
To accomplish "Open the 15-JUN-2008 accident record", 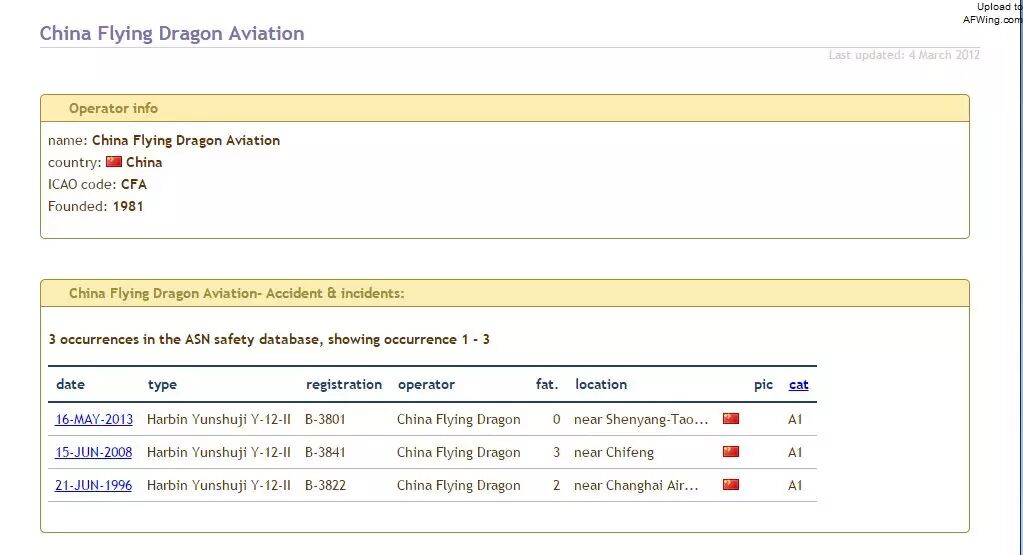I will [93, 453].
